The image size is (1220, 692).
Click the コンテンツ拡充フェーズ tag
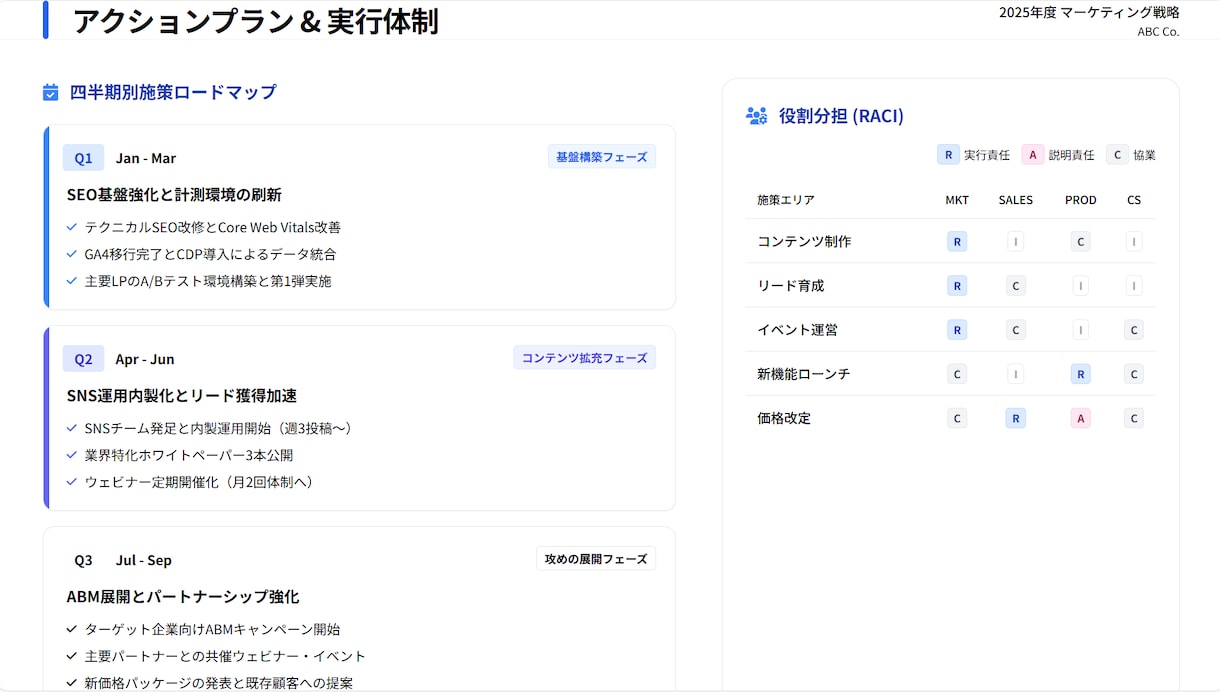click(585, 358)
